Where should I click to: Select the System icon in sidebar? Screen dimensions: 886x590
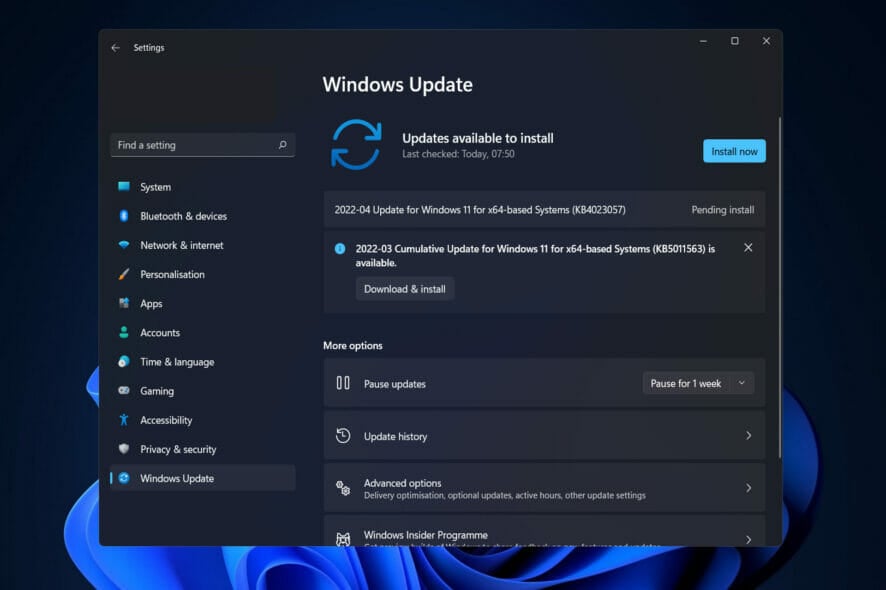126,187
